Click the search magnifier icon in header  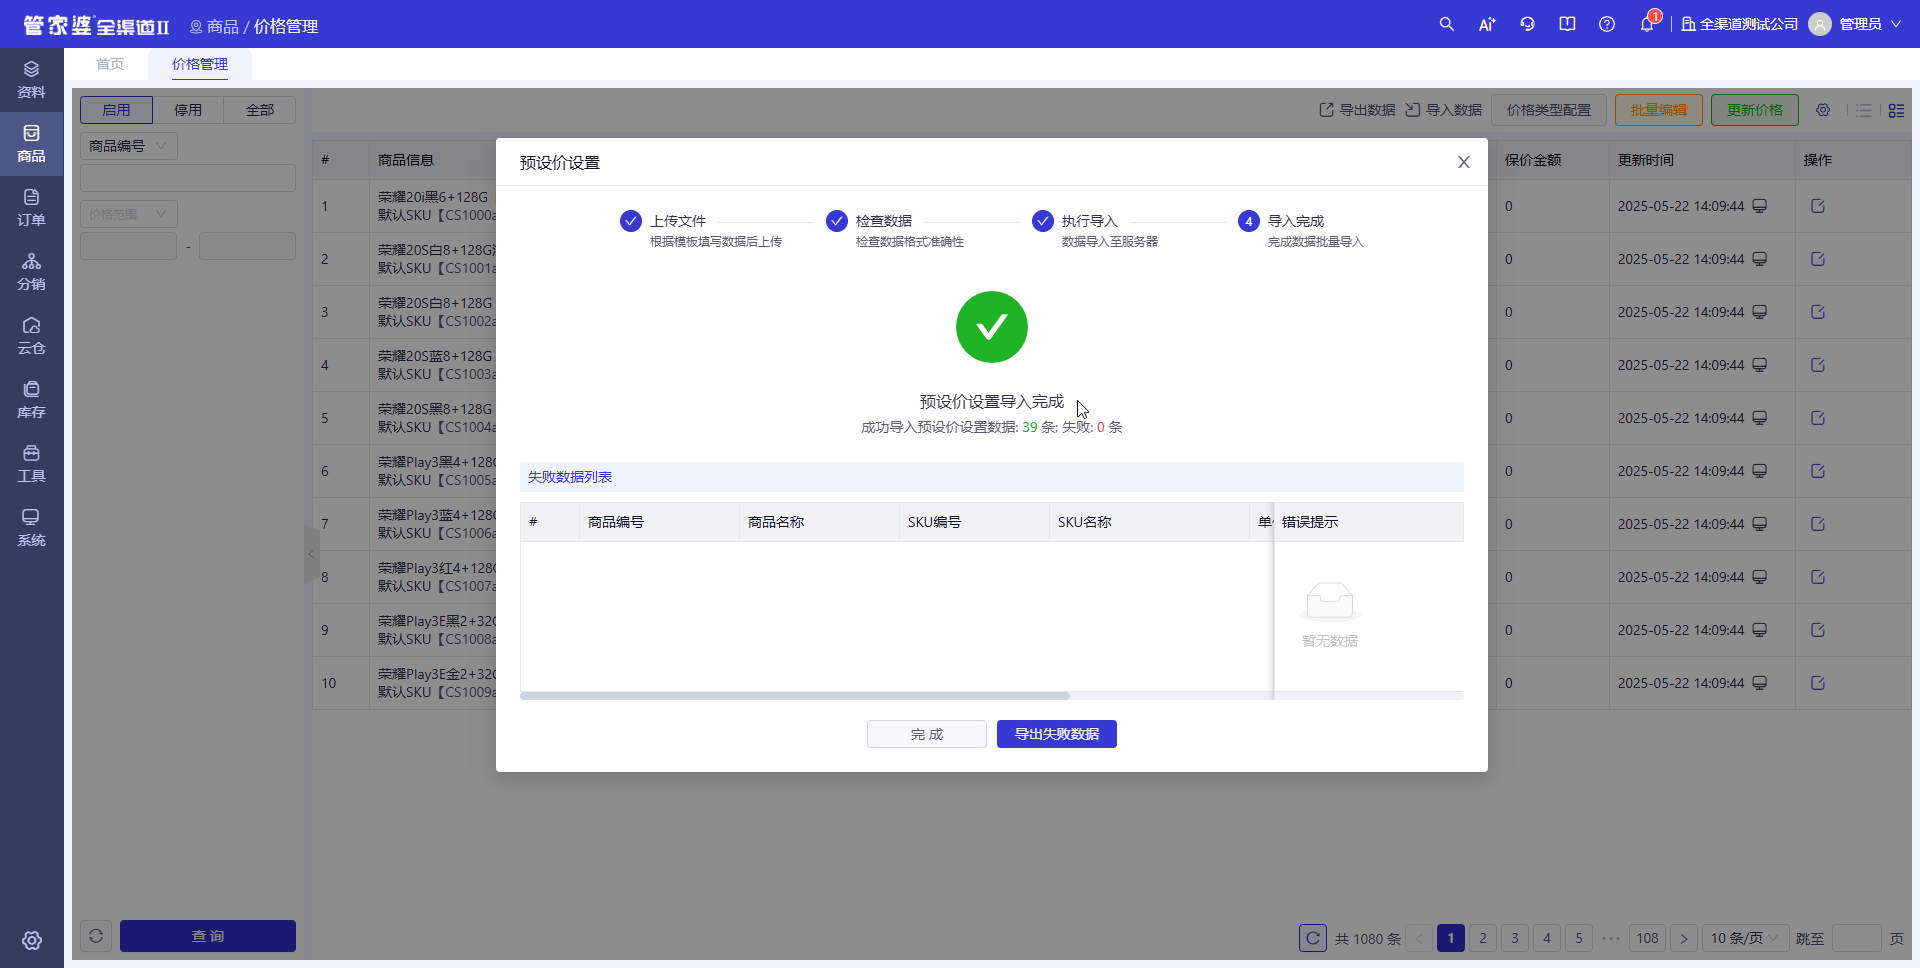(x=1446, y=24)
